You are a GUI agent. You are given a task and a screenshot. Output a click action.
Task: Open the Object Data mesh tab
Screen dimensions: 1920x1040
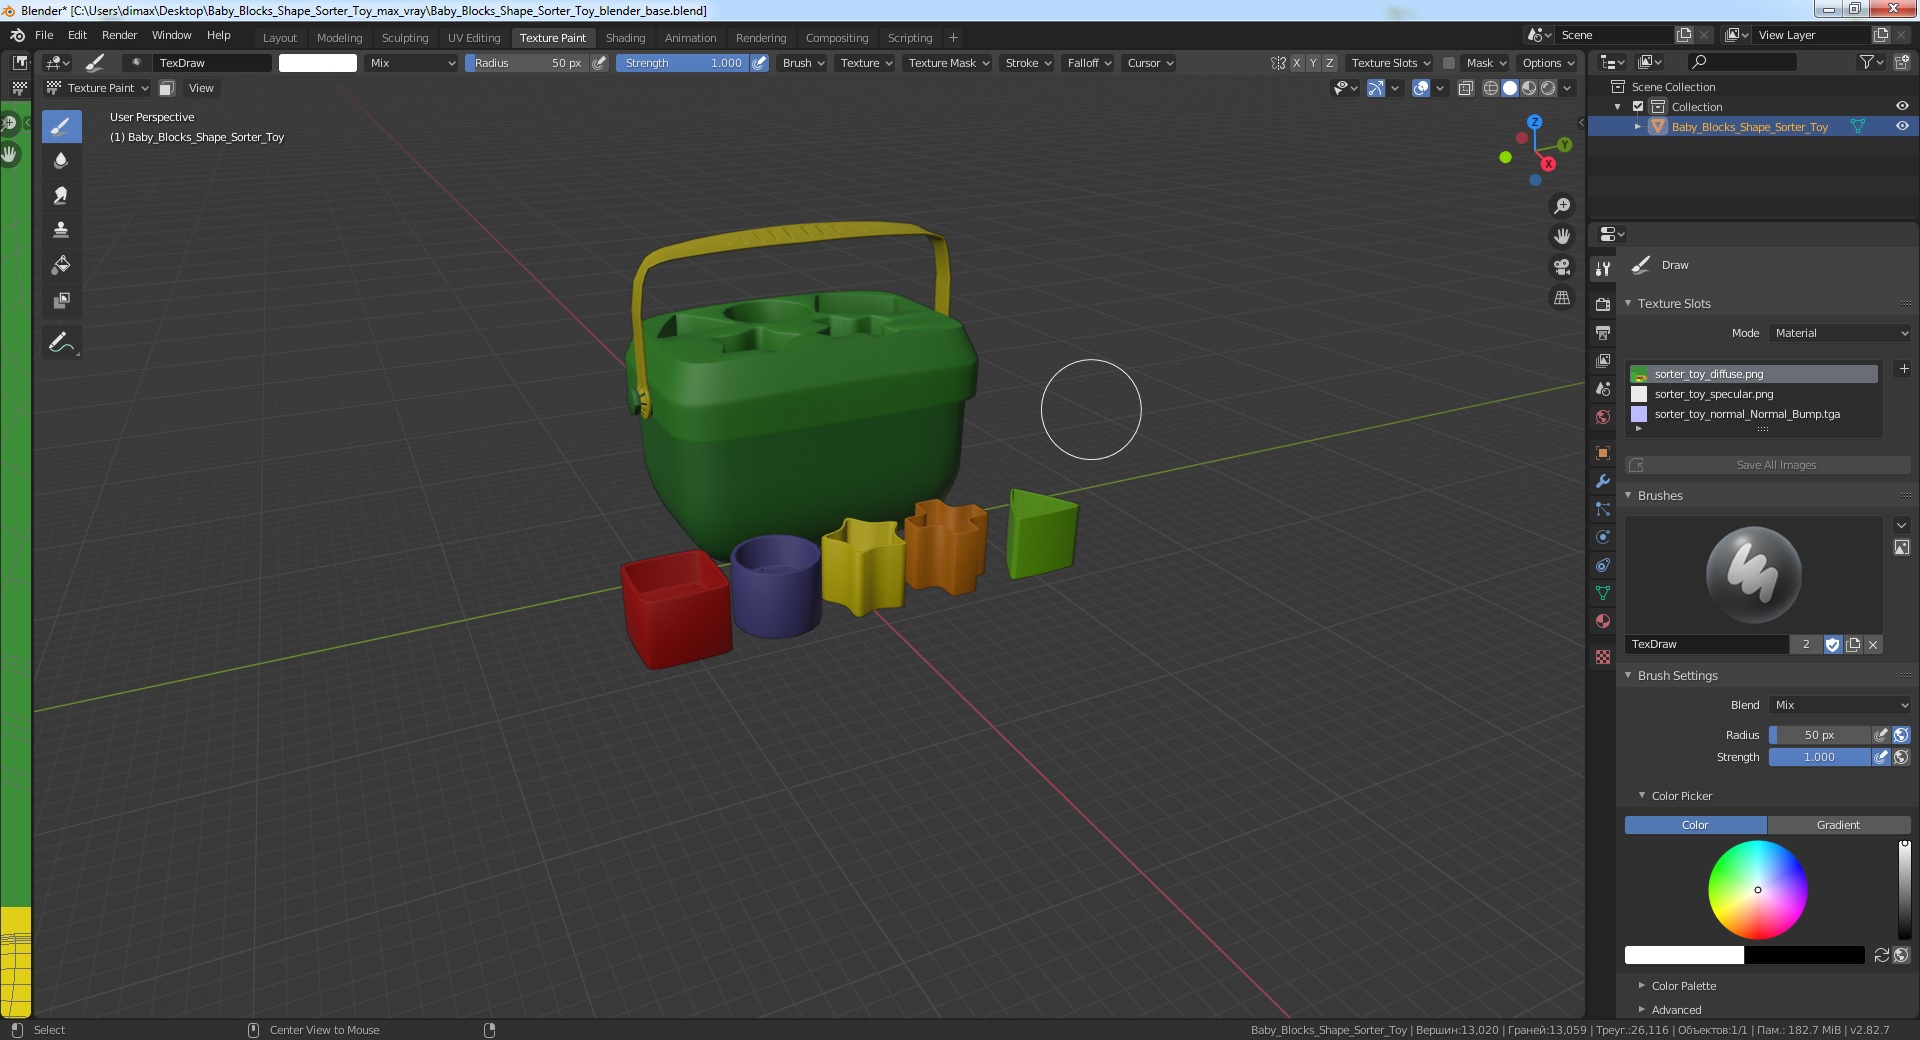[x=1603, y=593]
